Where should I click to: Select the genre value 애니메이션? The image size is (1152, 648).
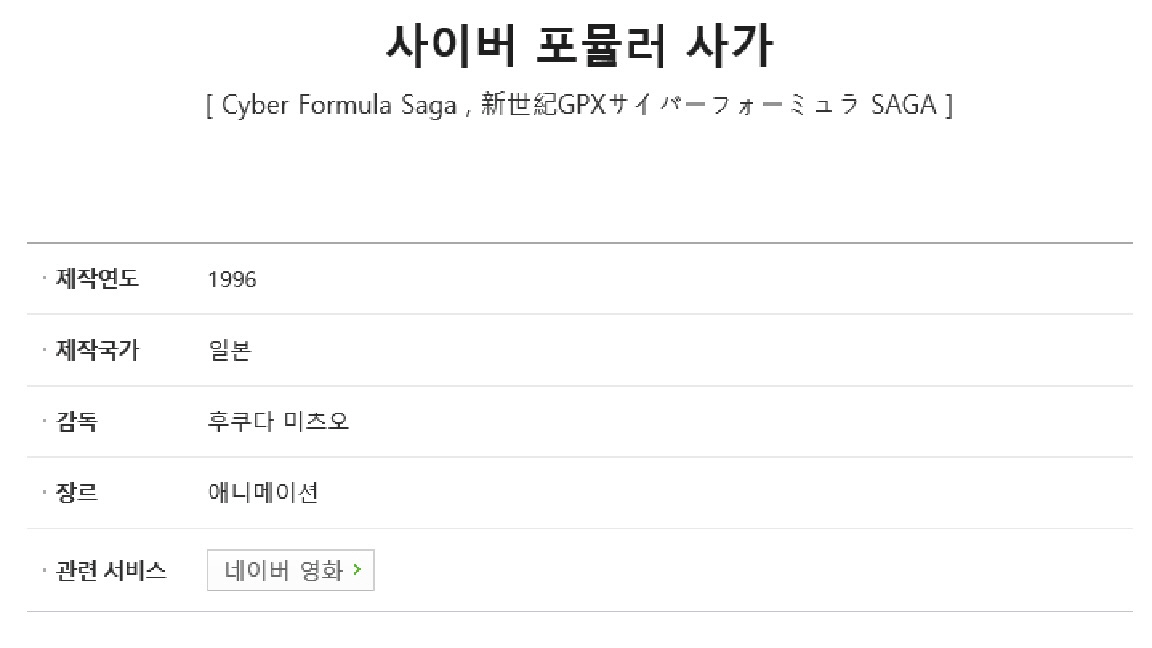click(x=263, y=492)
